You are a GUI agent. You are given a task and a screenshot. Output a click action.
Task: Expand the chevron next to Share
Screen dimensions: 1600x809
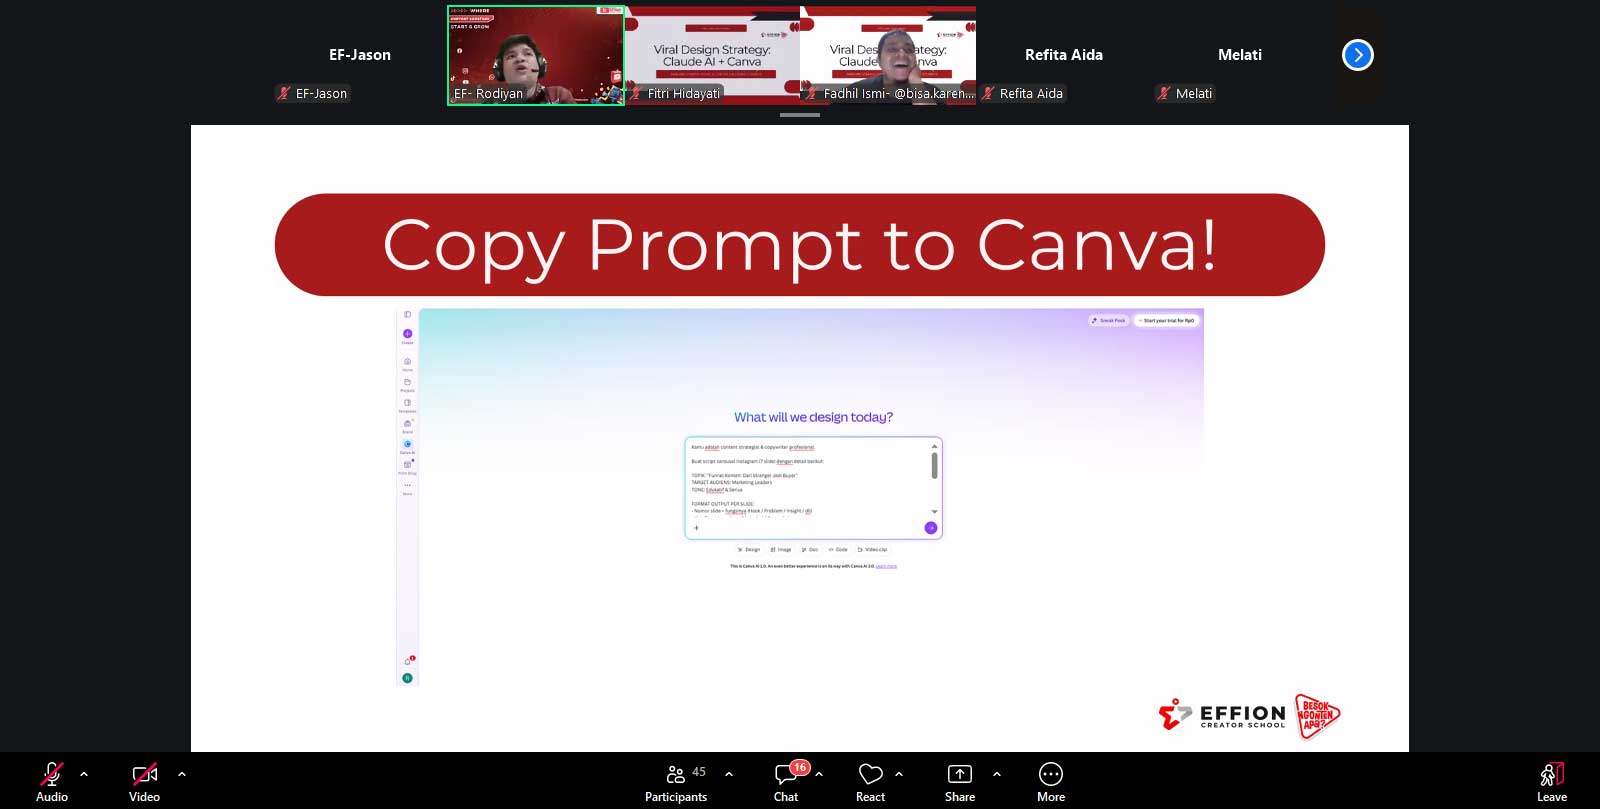997,773
